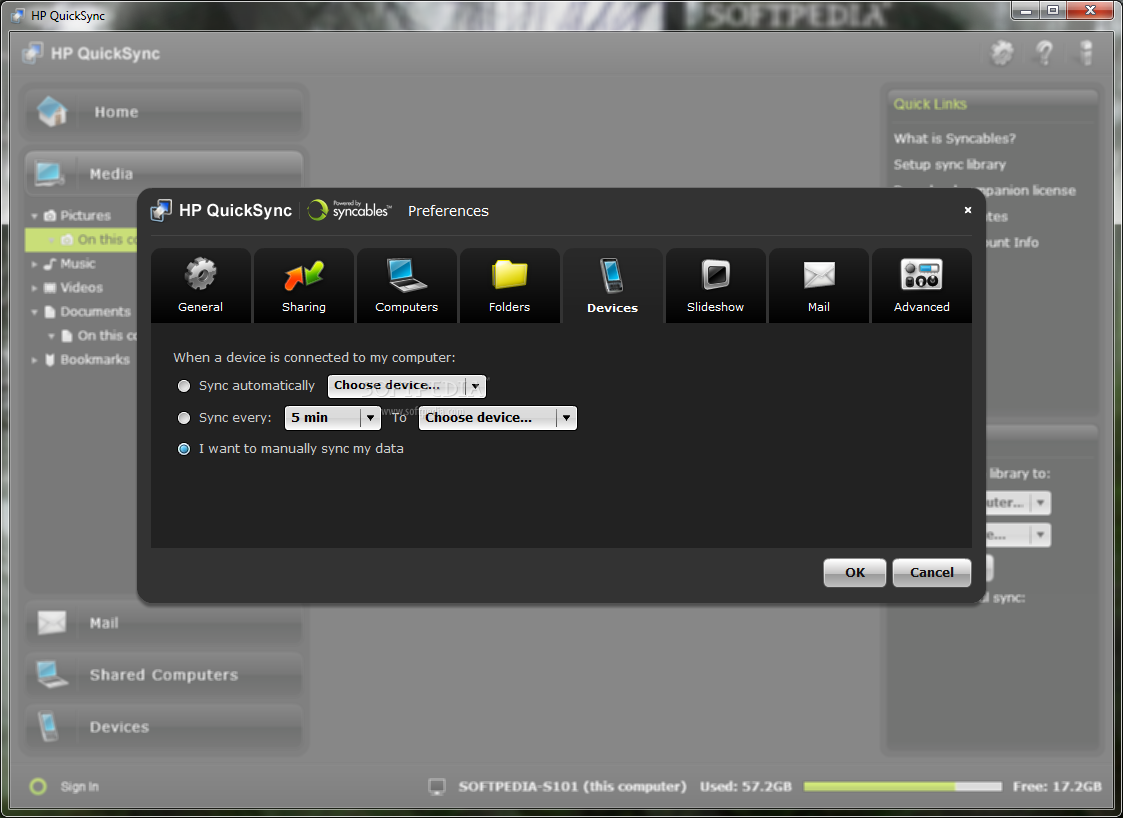Open Shared Computers section
Image resolution: width=1123 pixels, height=818 pixels.
pos(164,675)
